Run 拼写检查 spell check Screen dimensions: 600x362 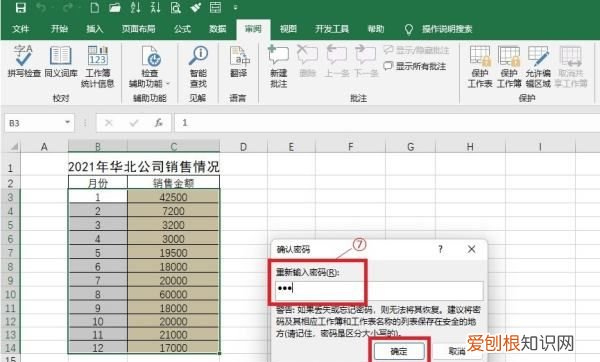point(24,62)
